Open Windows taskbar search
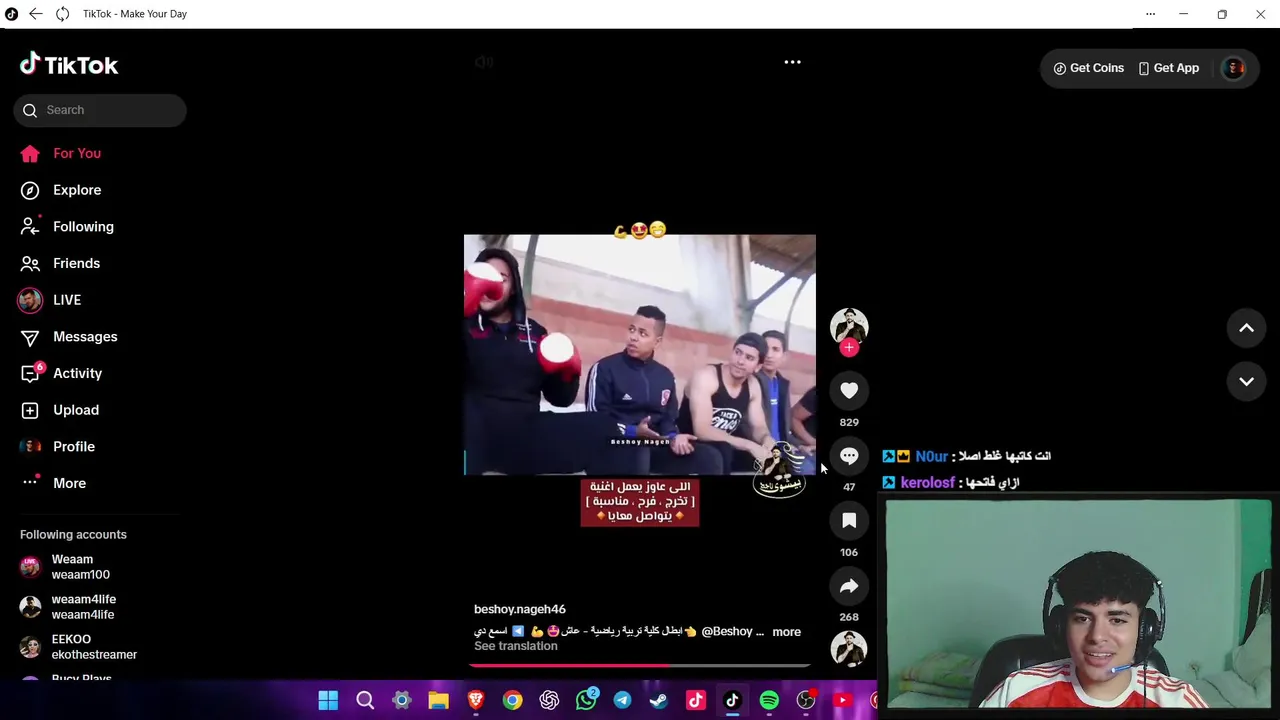 [x=365, y=701]
